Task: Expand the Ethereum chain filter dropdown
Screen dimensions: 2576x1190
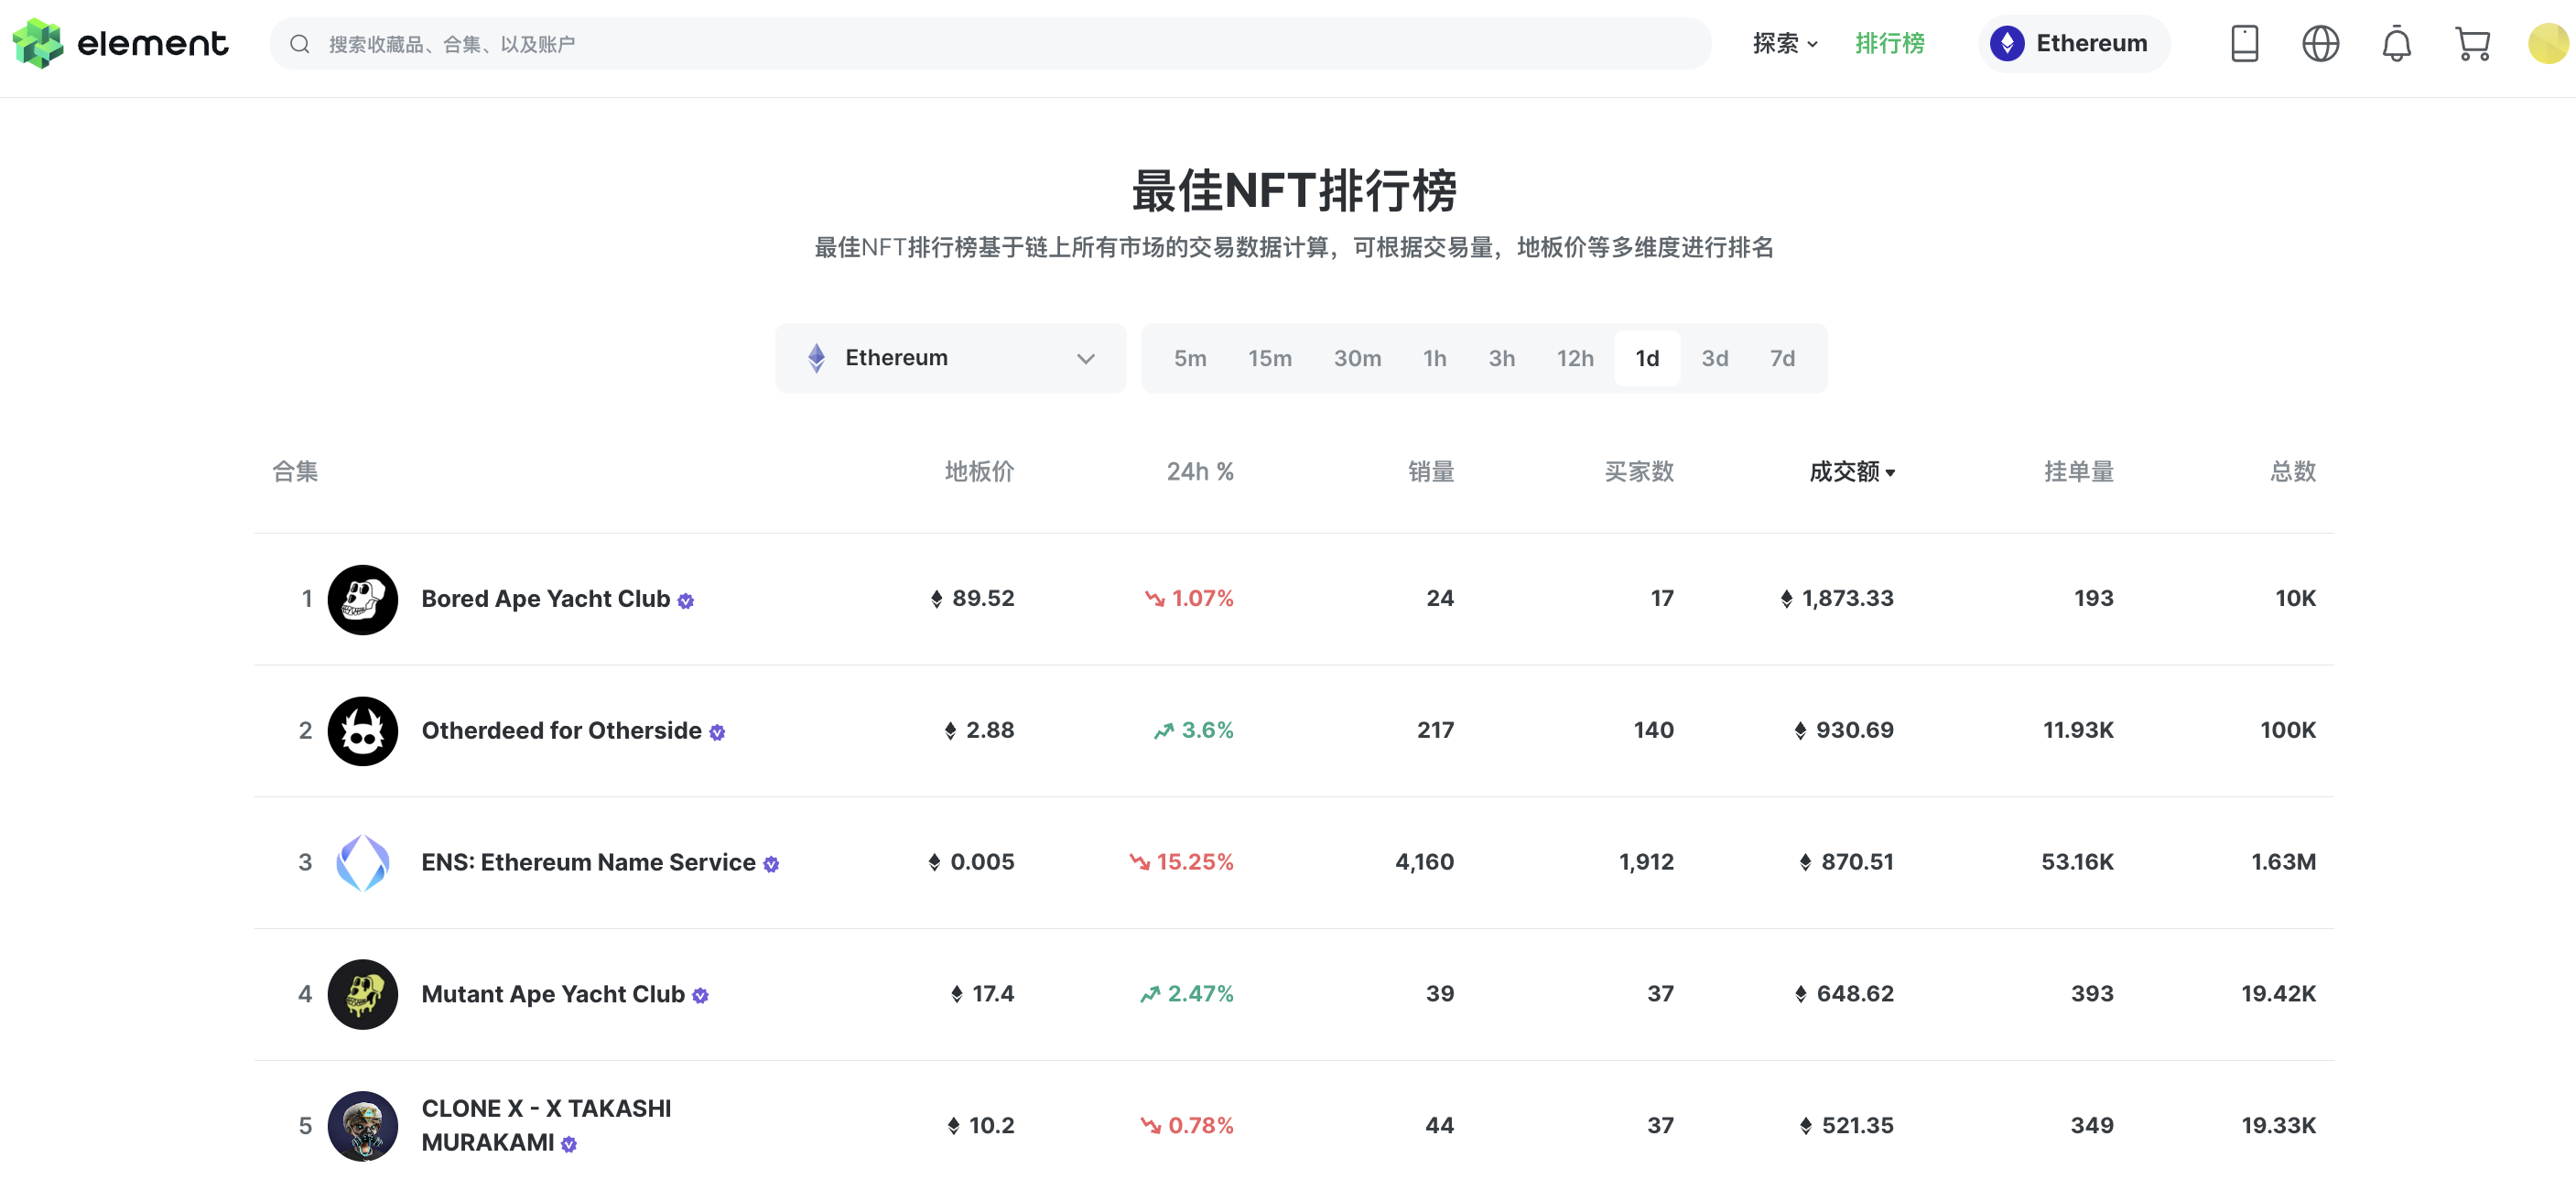Action: point(950,358)
